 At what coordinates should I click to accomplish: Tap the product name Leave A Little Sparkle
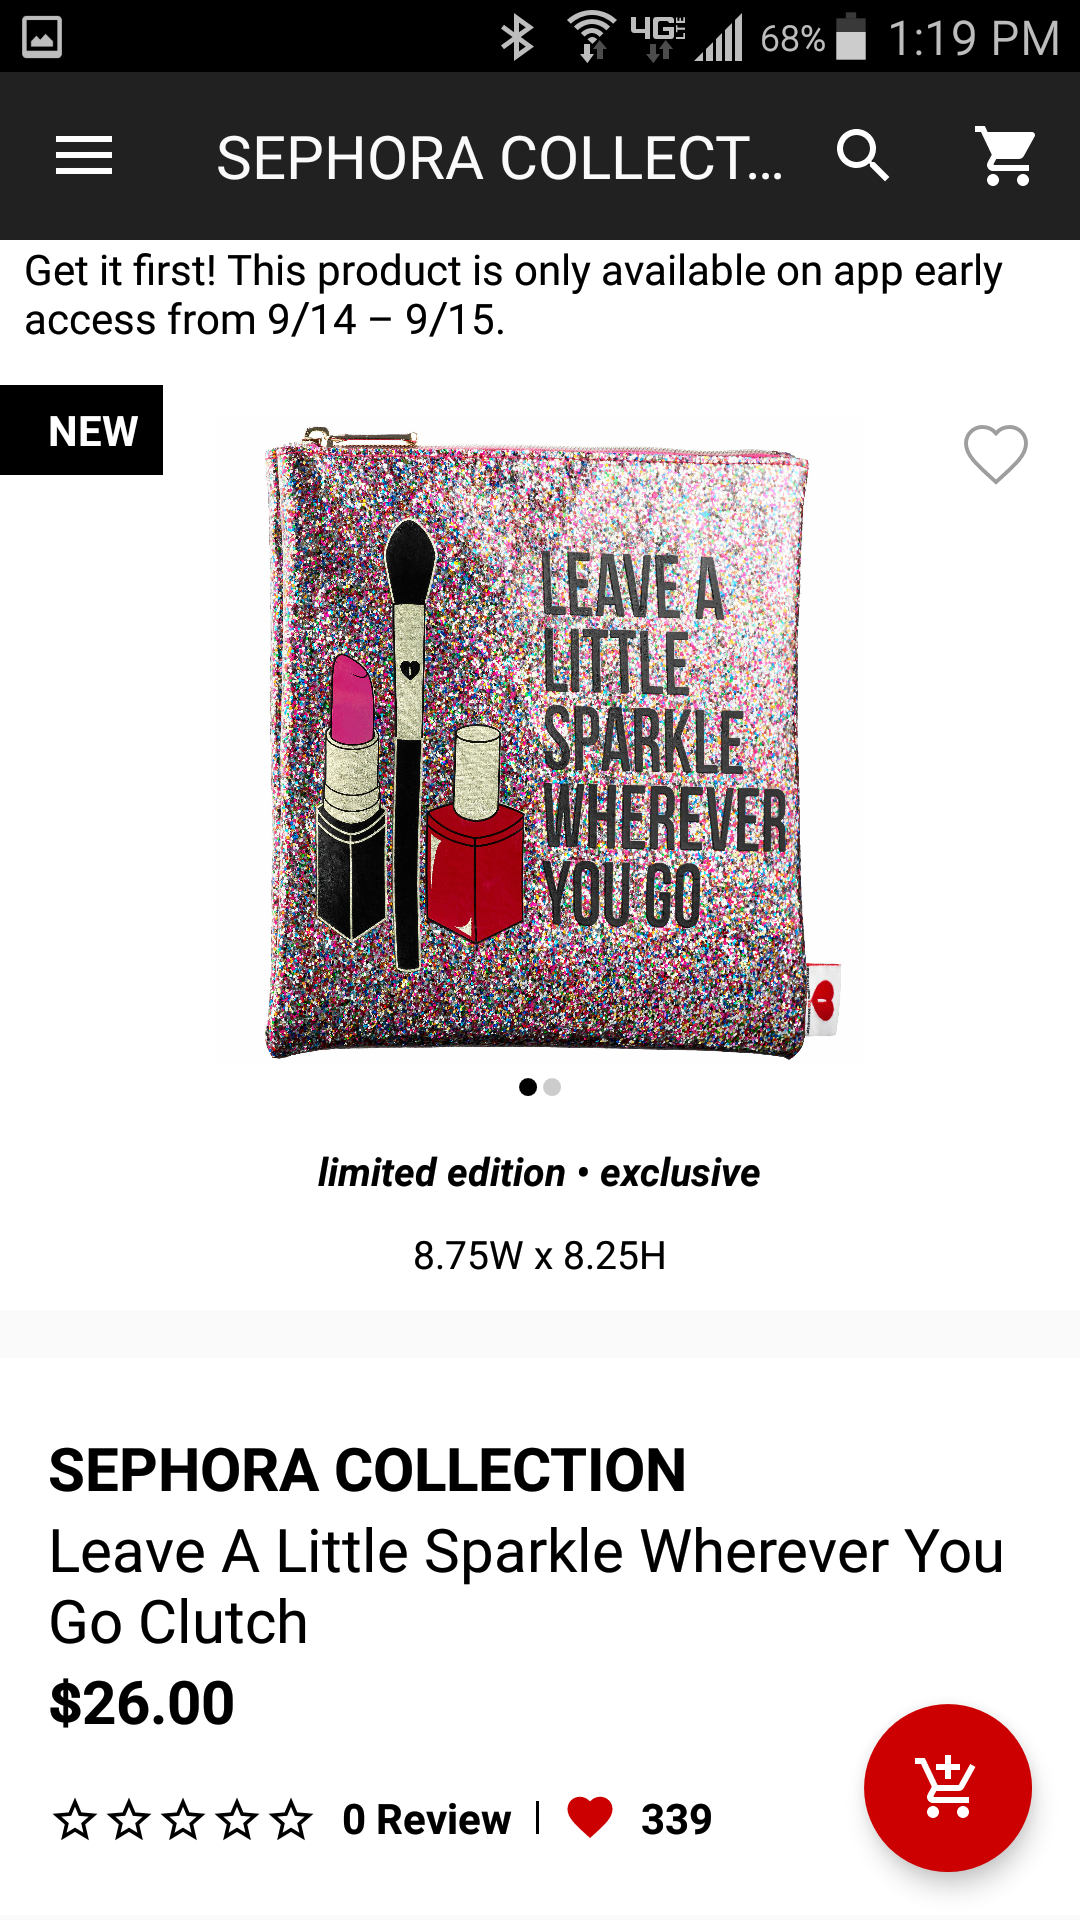point(526,1587)
